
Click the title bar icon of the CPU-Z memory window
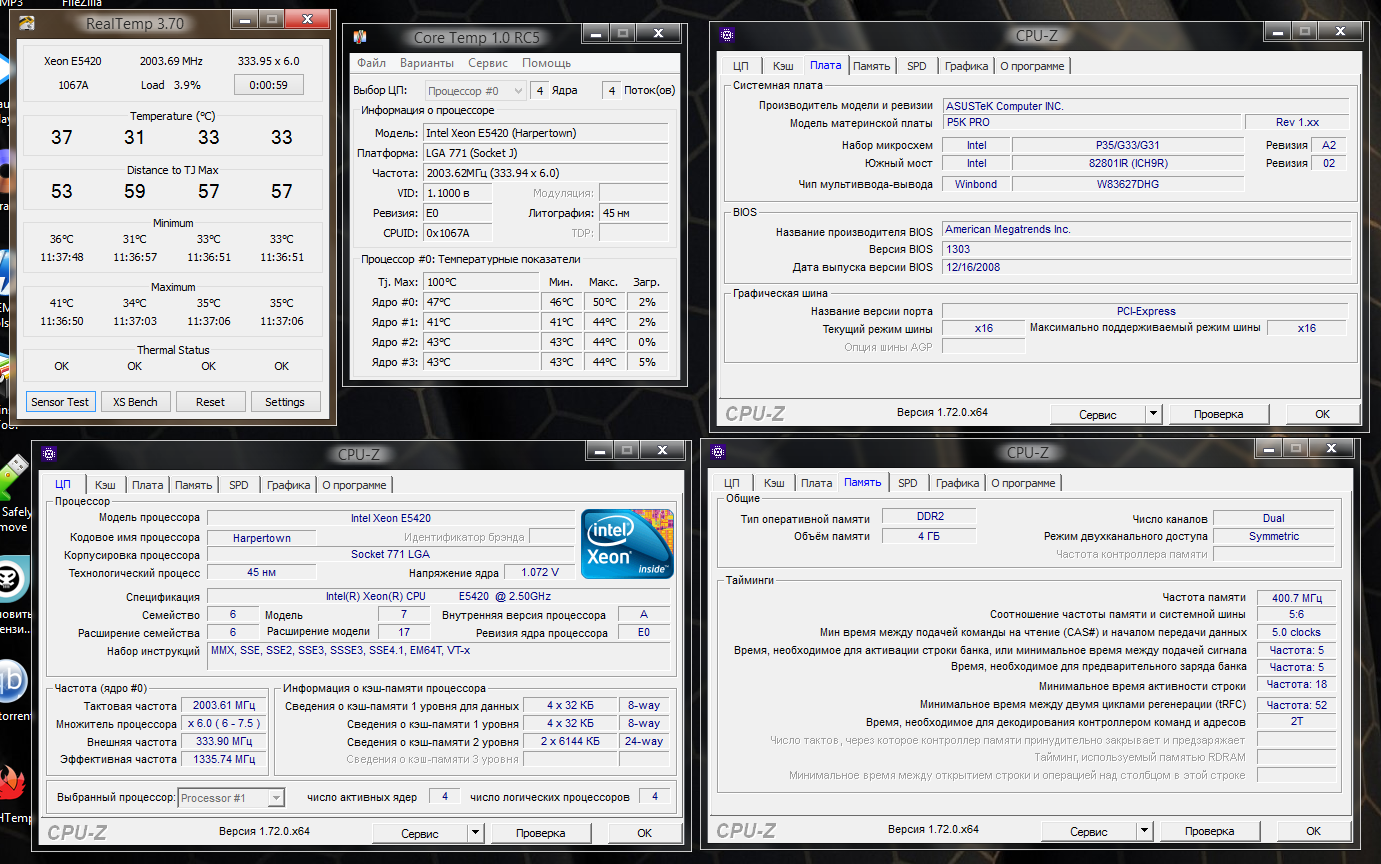(717, 452)
